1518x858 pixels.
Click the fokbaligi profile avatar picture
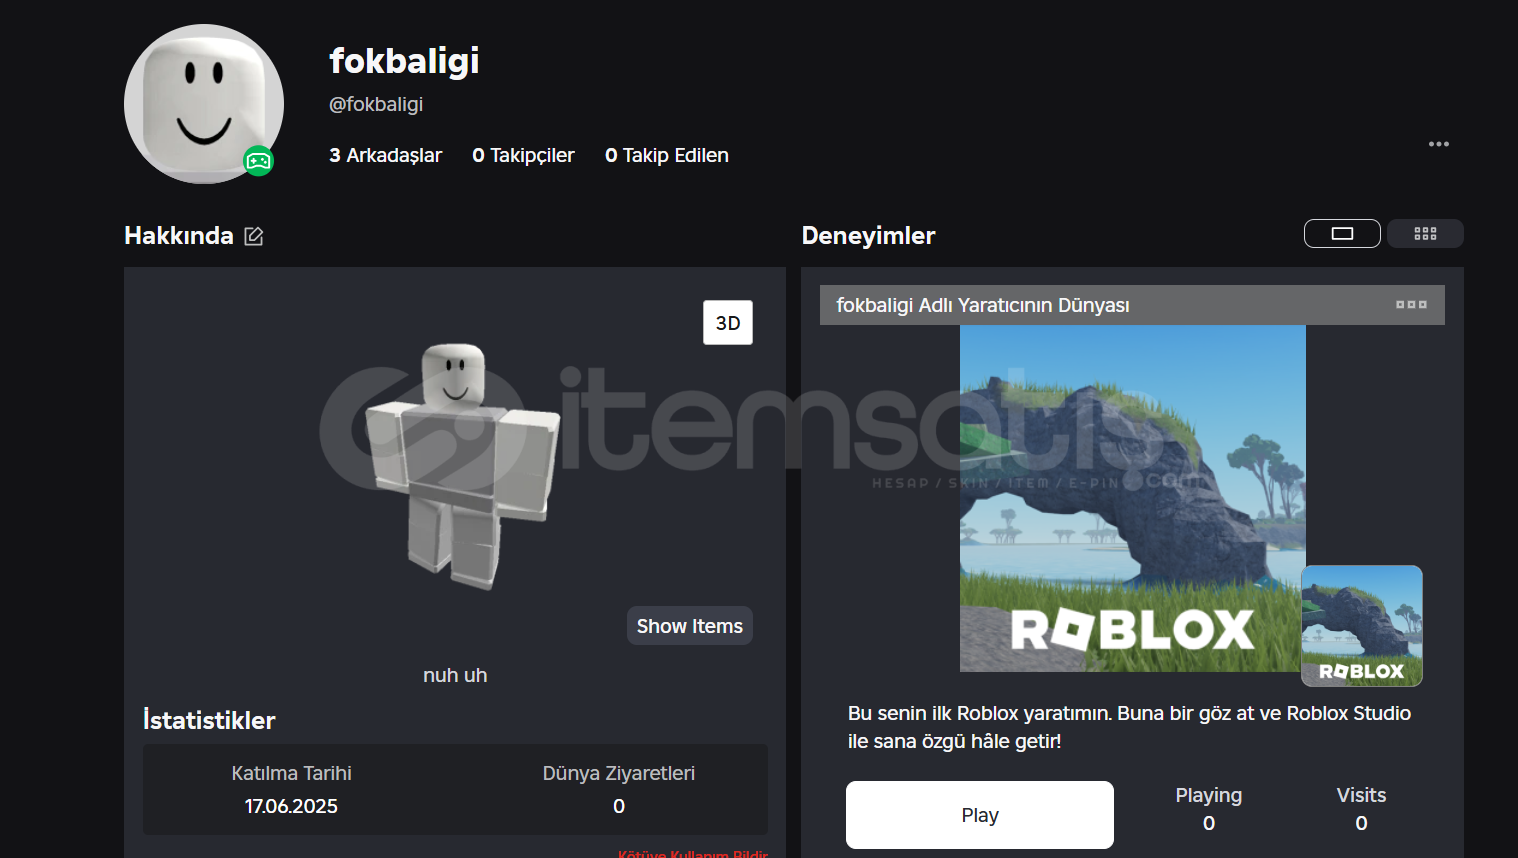tap(204, 104)
